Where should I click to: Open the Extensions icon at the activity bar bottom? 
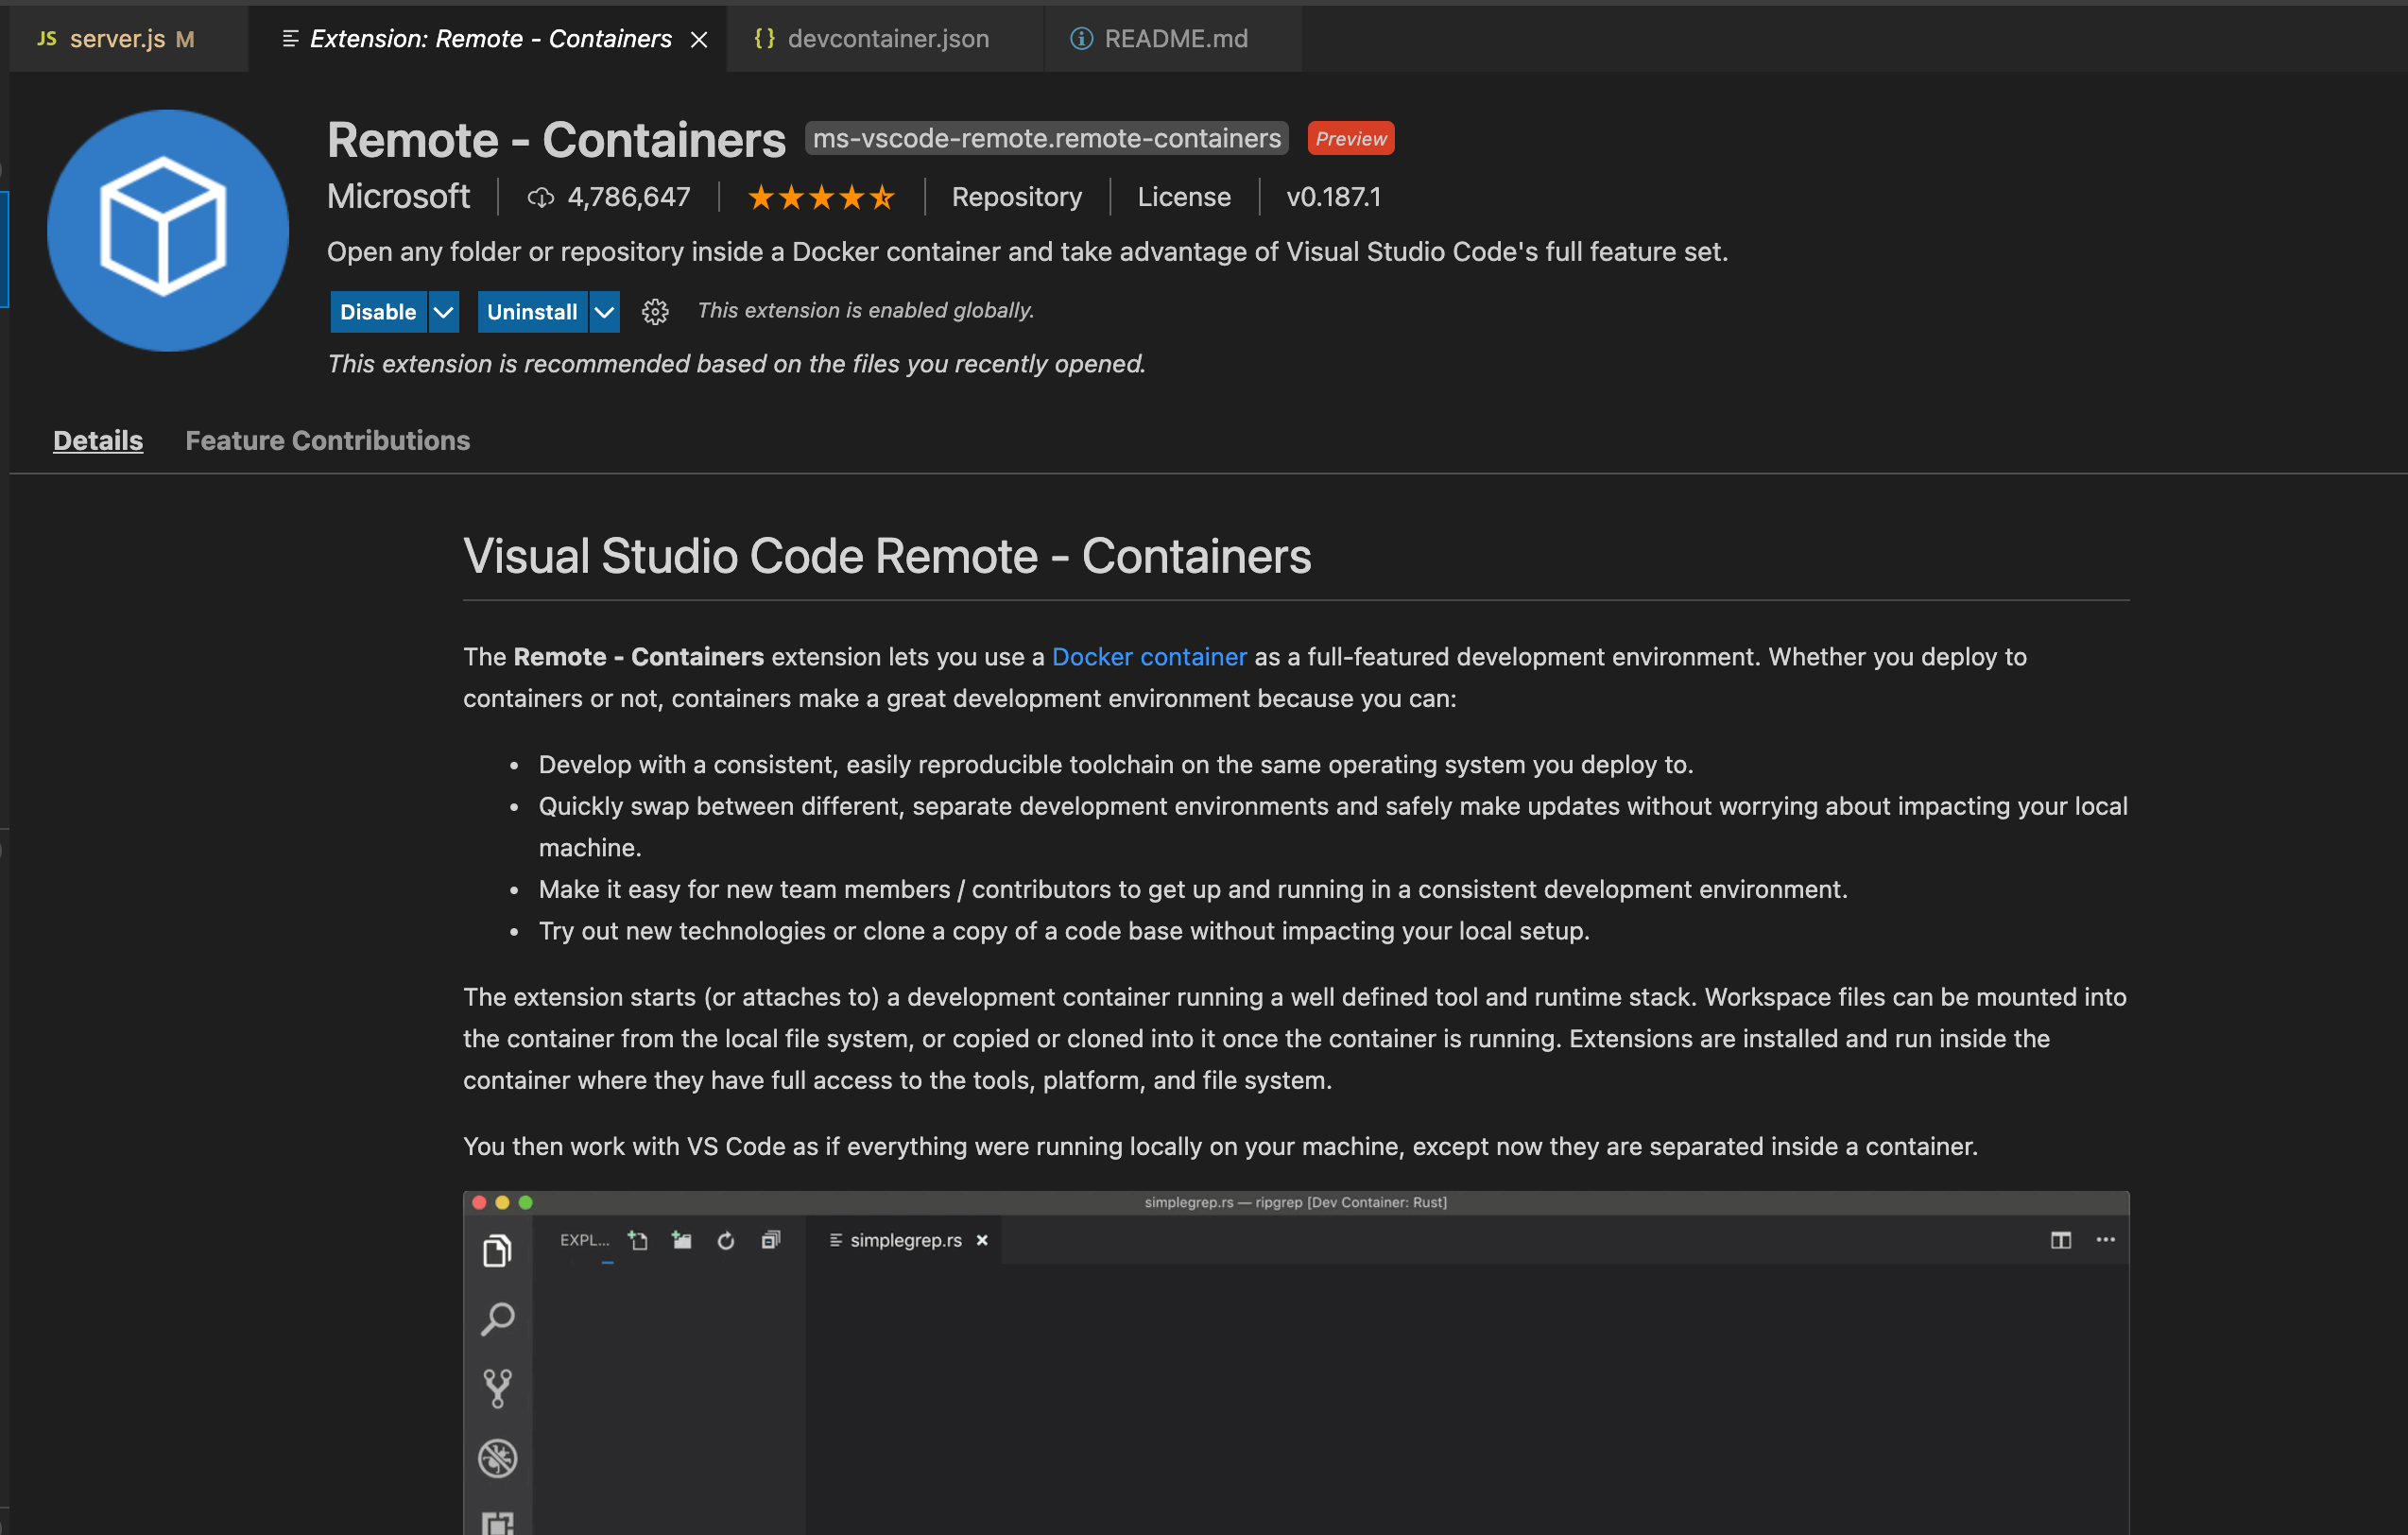[x=498, y=1522]
